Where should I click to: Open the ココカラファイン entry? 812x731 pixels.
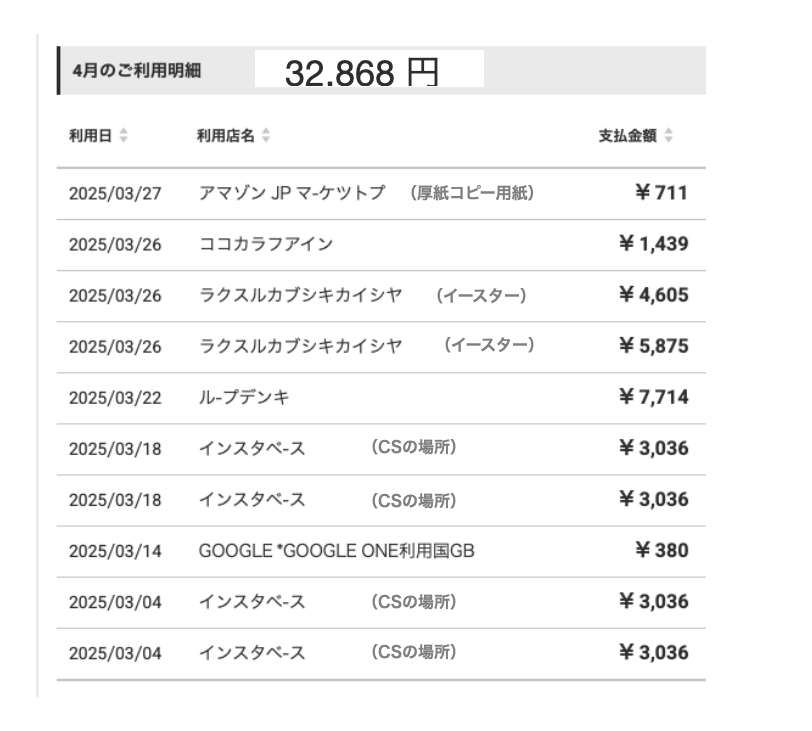(266, 244)
